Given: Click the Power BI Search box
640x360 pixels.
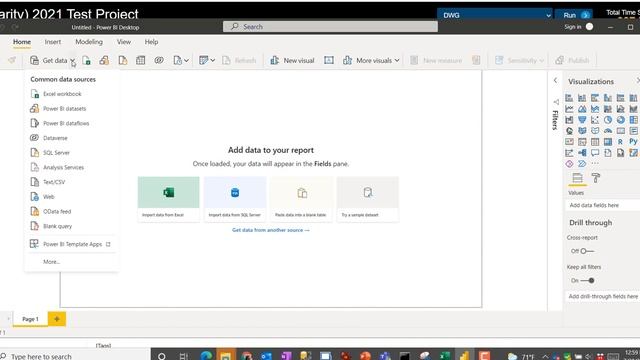Looking at the screenshot, I should coord(330,27).
